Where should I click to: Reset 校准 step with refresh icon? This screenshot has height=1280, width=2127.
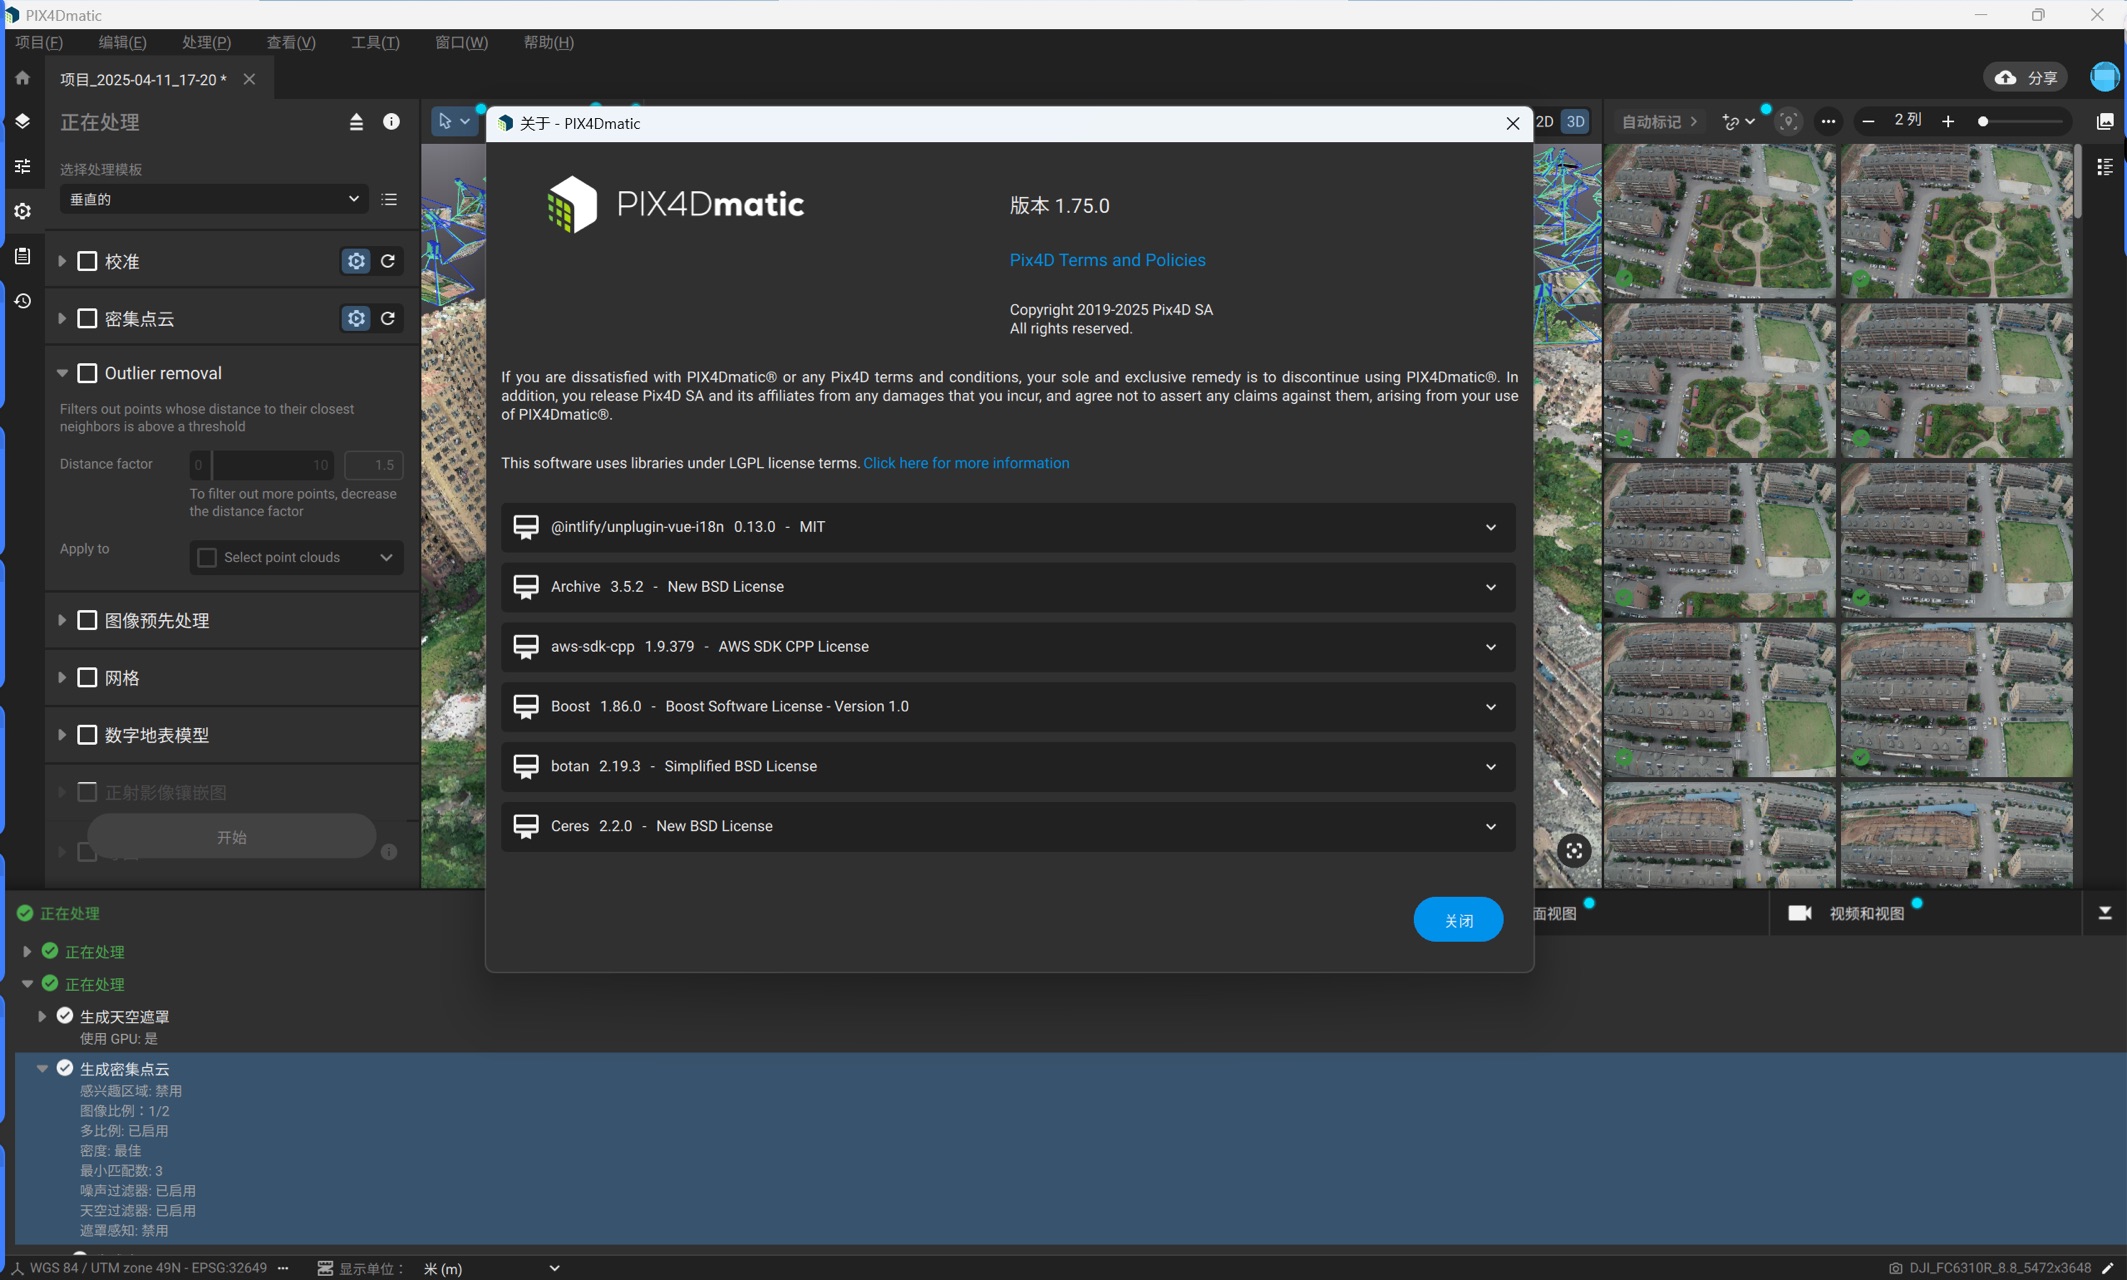(x=388, y=261)
